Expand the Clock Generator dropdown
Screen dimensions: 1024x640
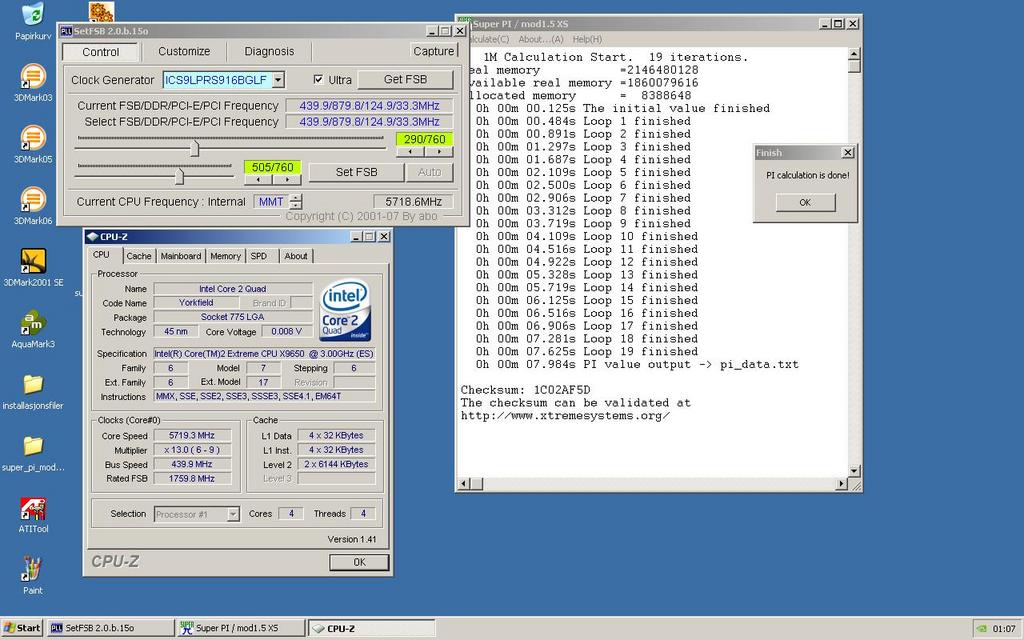(278, 80)
